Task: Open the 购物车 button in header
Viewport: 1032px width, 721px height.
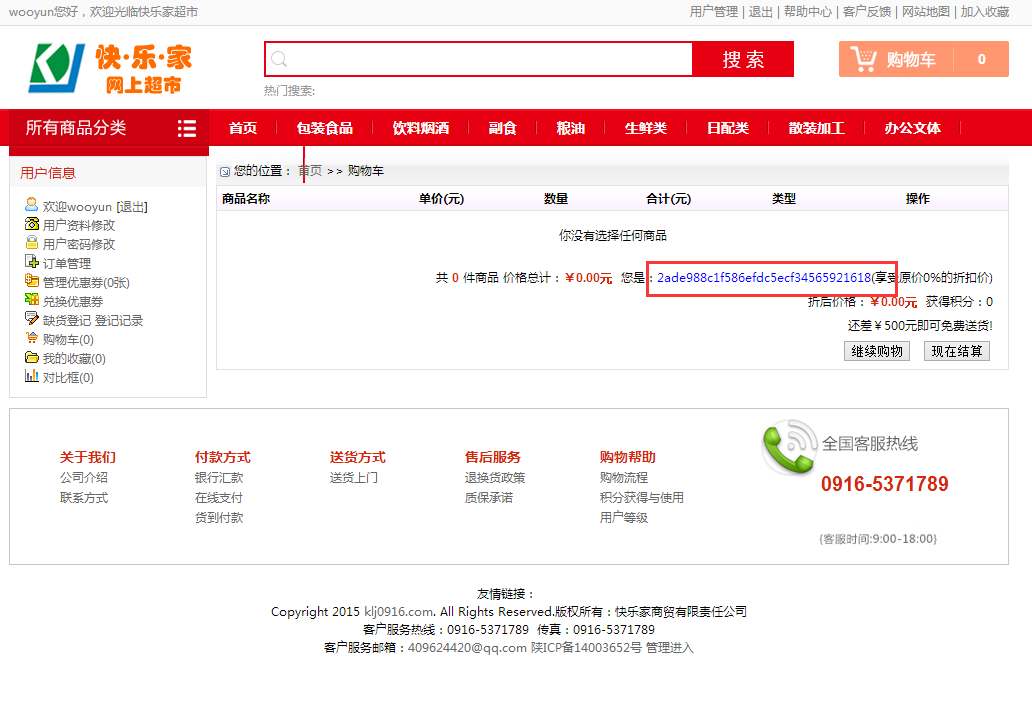Action: [923, 59]
